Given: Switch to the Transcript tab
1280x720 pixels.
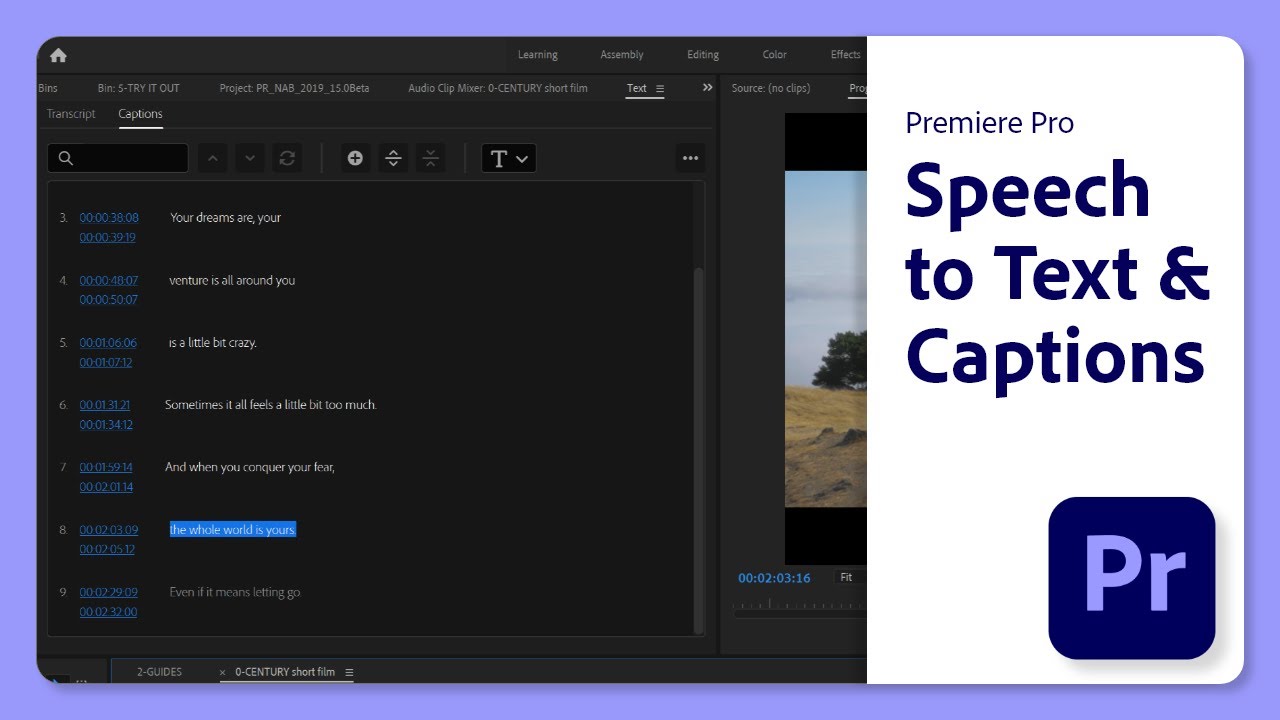Looking at the screenshot, I should (x=71, y=114).
